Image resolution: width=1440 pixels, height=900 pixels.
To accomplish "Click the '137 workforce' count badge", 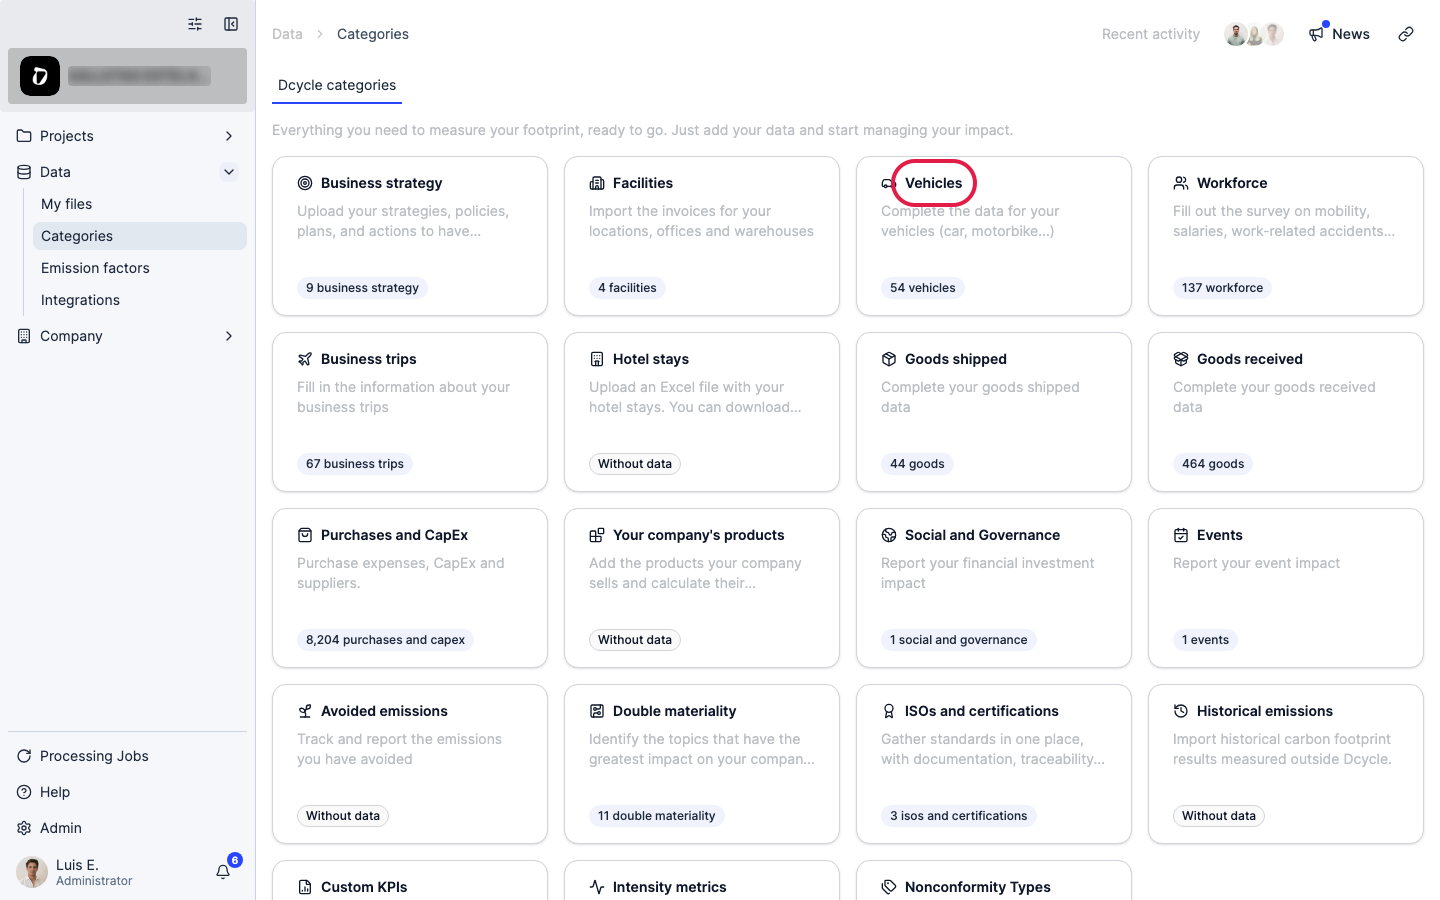I will click(x=1222, y=288).
